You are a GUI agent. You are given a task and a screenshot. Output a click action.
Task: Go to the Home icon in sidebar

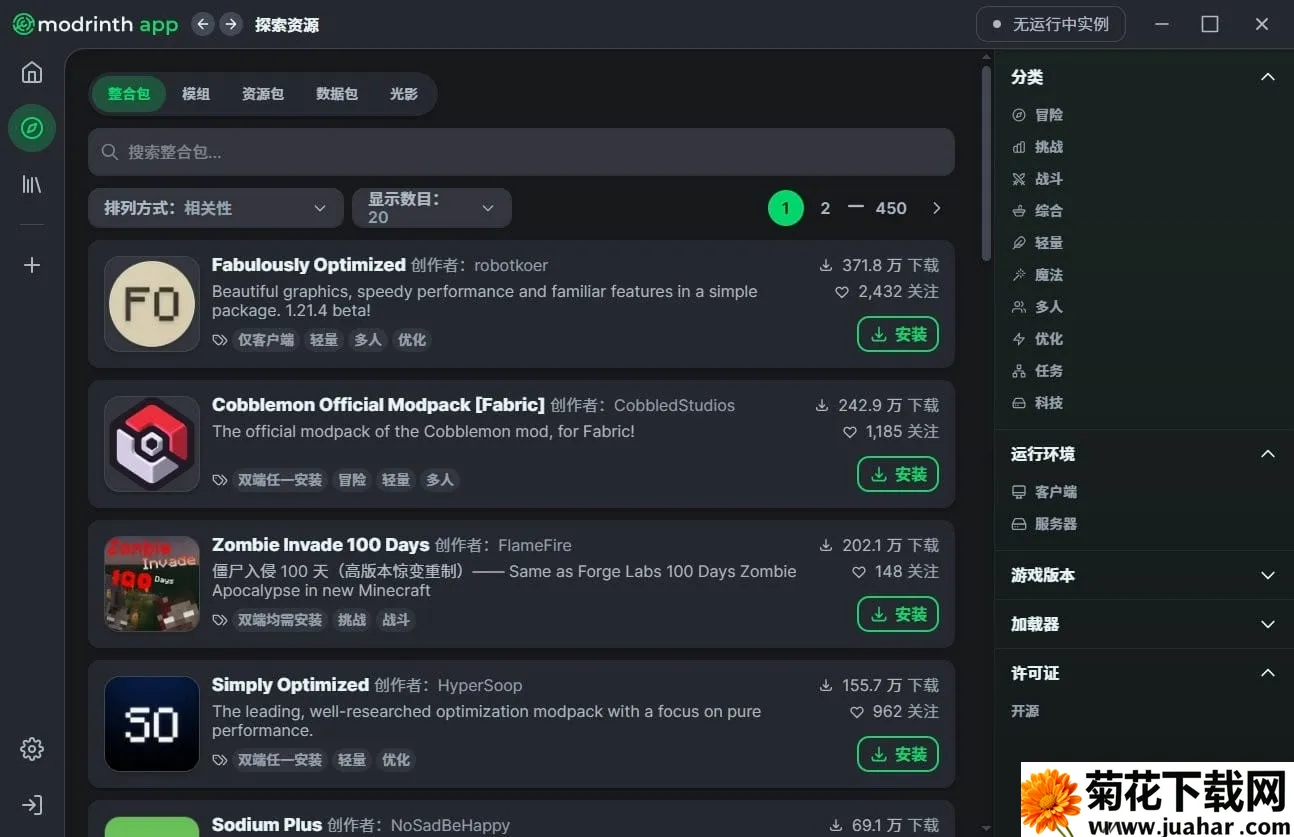pos(32,72)
